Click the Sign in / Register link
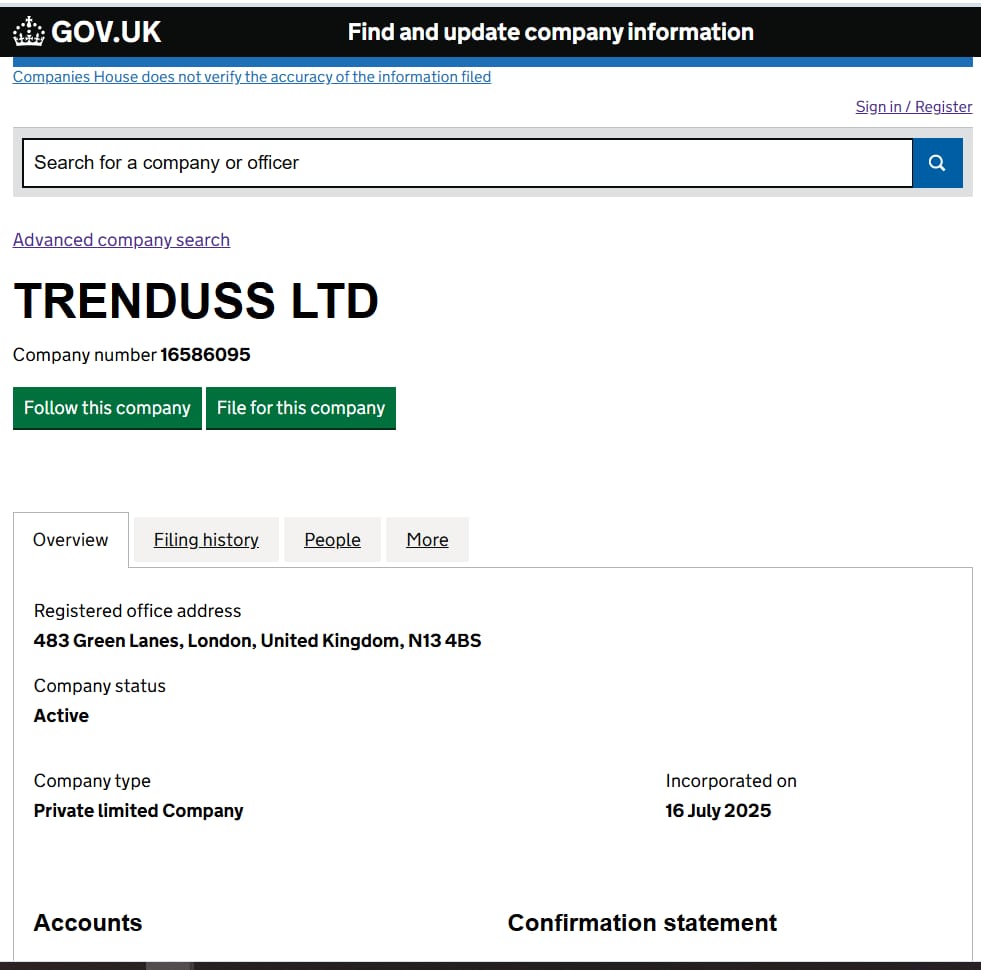This screenshot has height=970, width=981. pyautogui.click(x=913, y=107)
